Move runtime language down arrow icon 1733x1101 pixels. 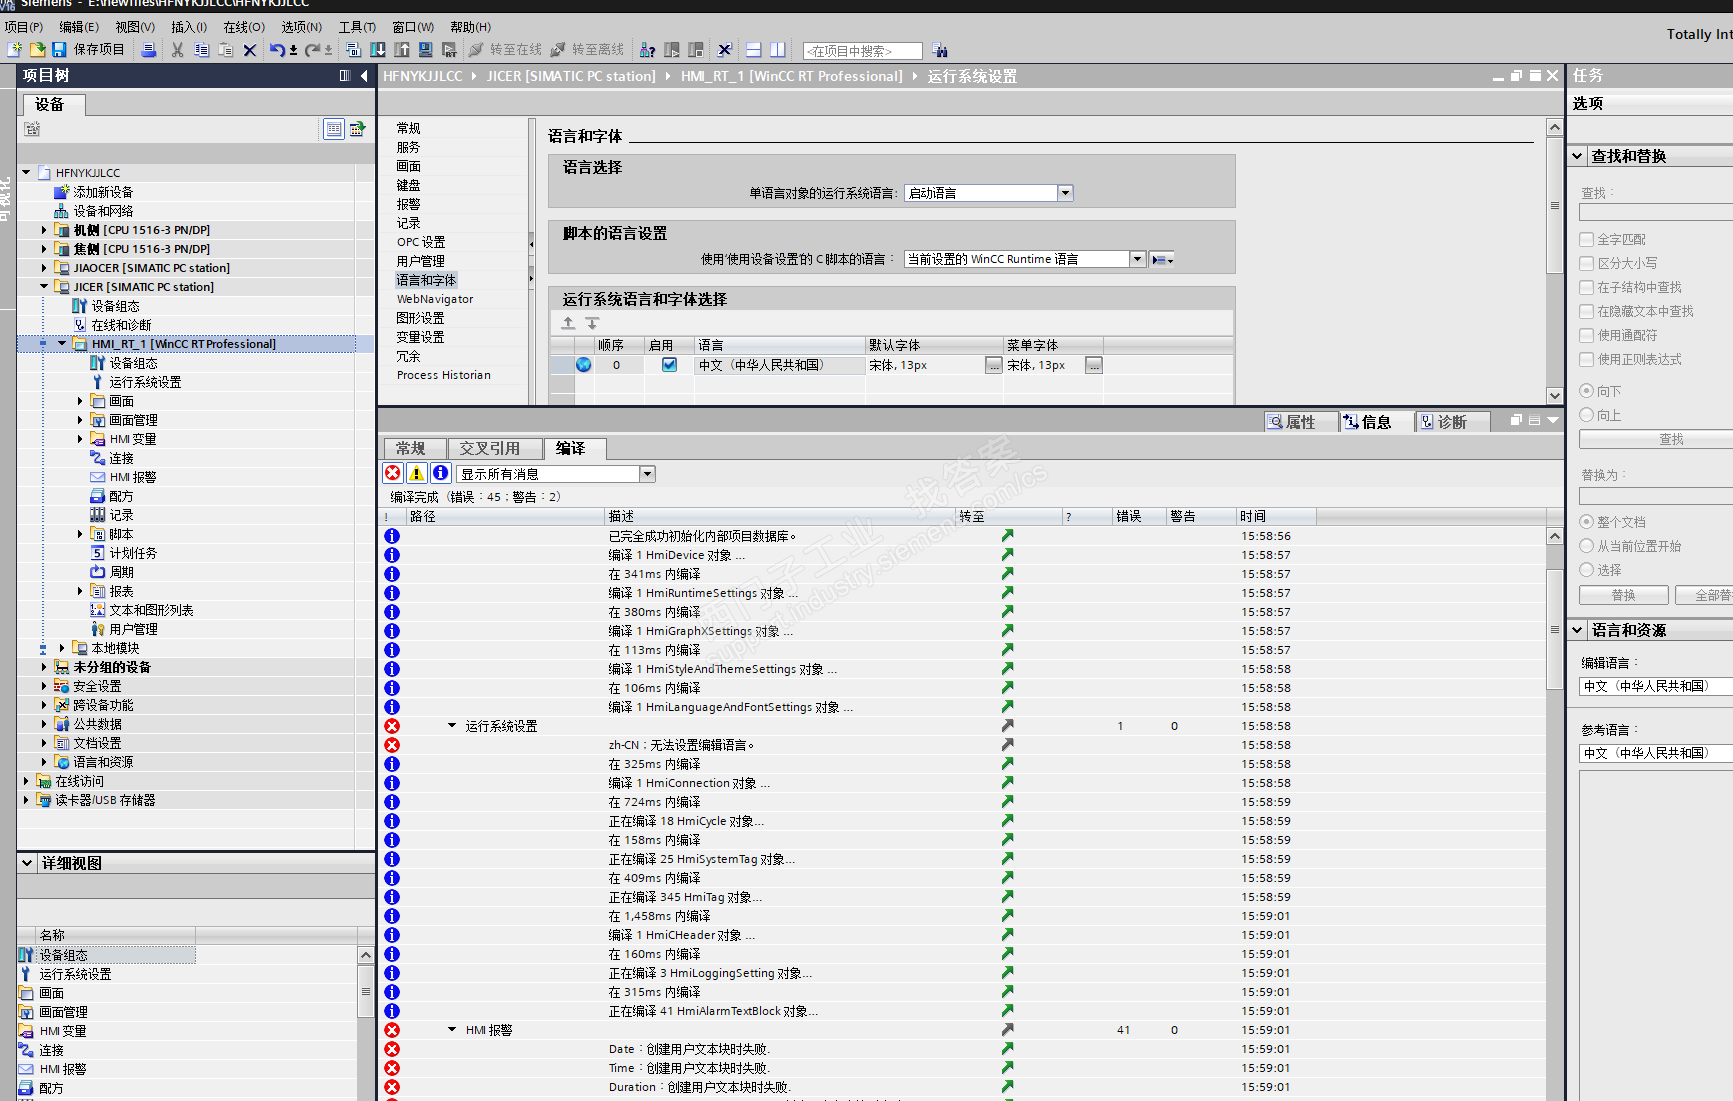coord(592,323)
